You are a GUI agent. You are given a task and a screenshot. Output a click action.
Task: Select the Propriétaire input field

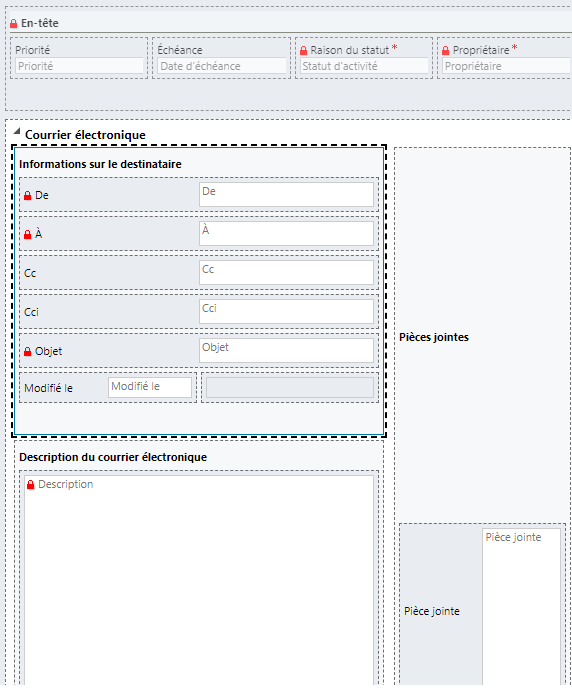click(x=507, y=66)
